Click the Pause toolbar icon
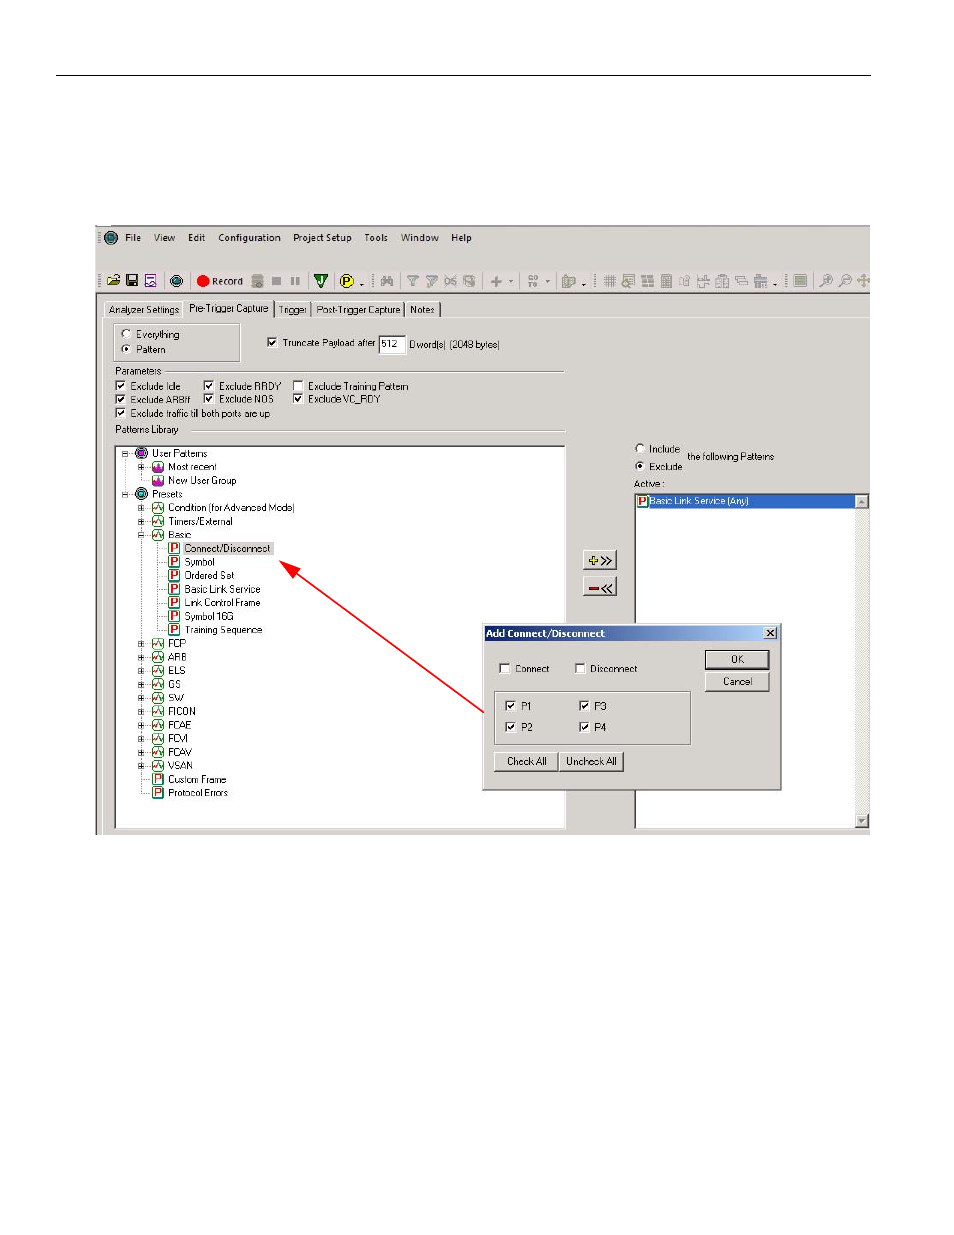 pyautogui.click(x=295, y=281)
